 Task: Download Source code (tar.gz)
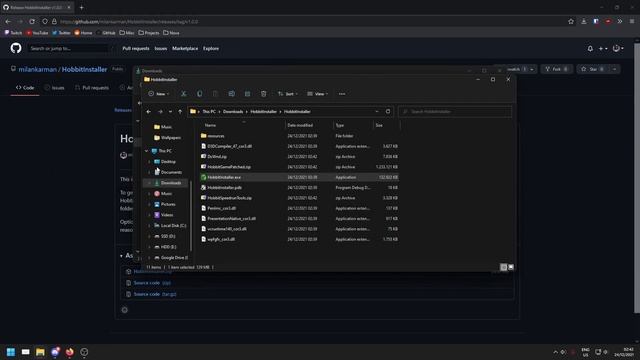pyautogui.click(x=155, y=294)
